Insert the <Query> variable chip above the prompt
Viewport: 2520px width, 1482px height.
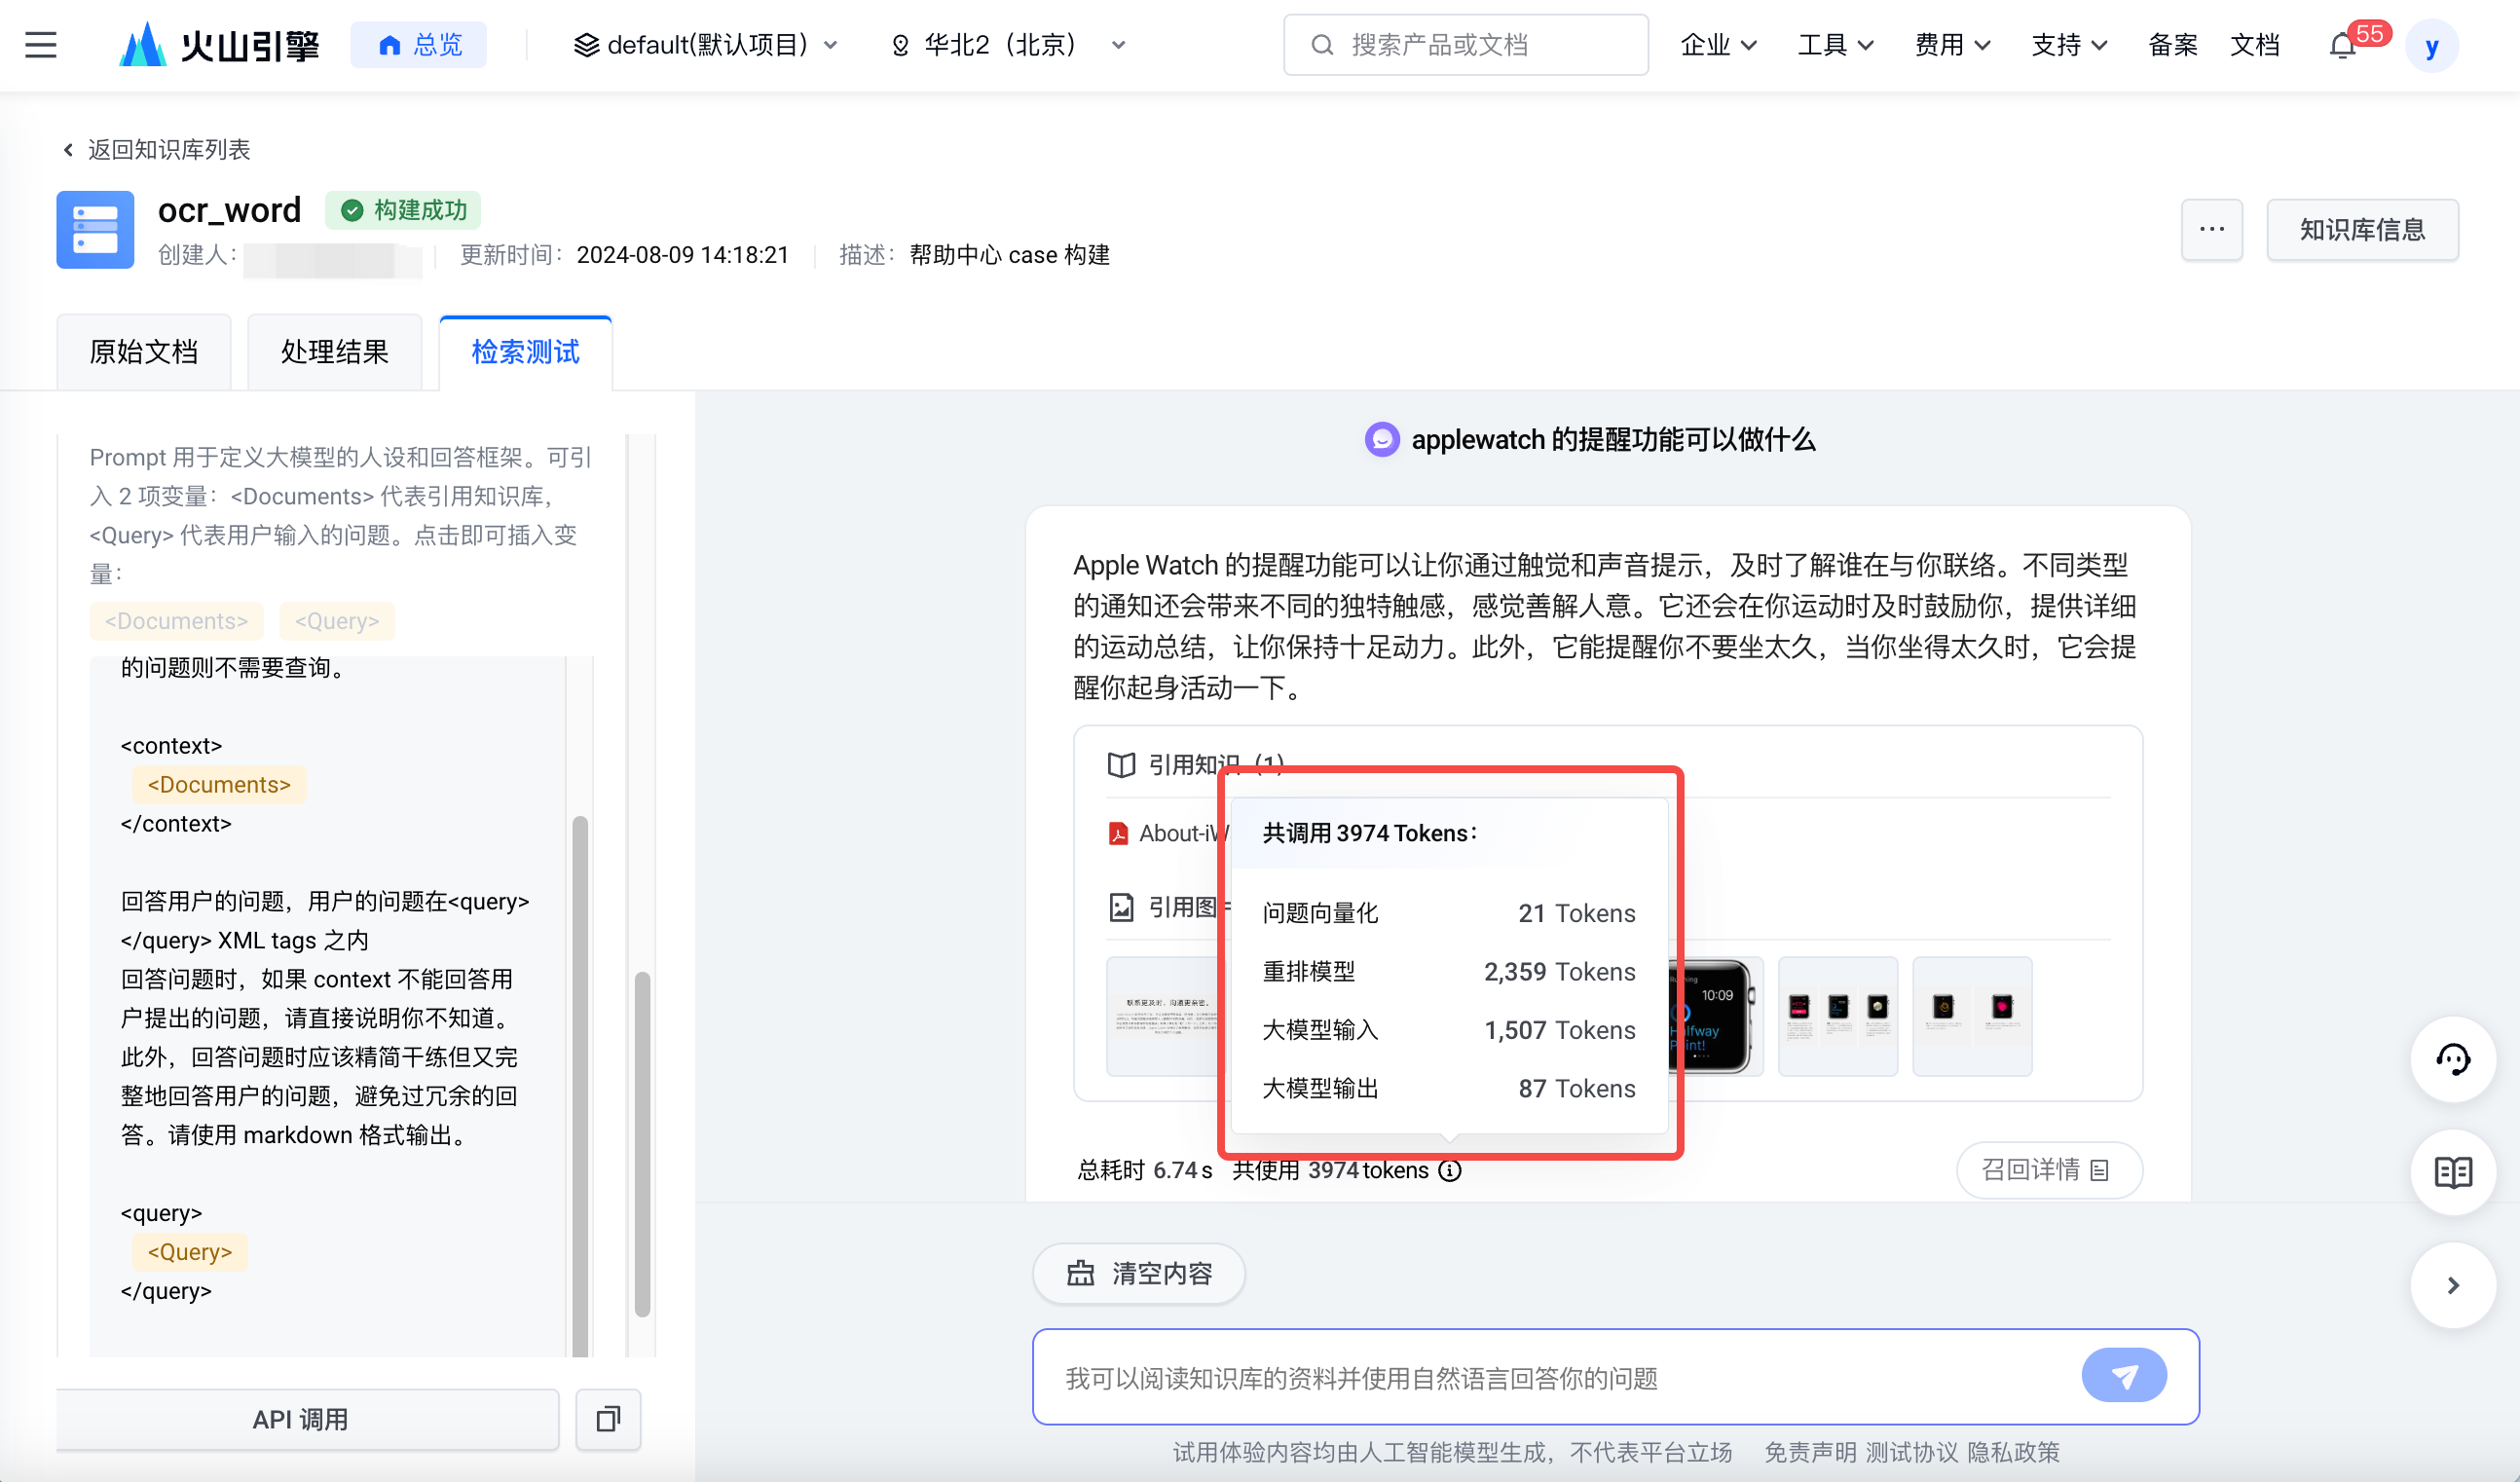pyautogui.click(x=337, y=621)
